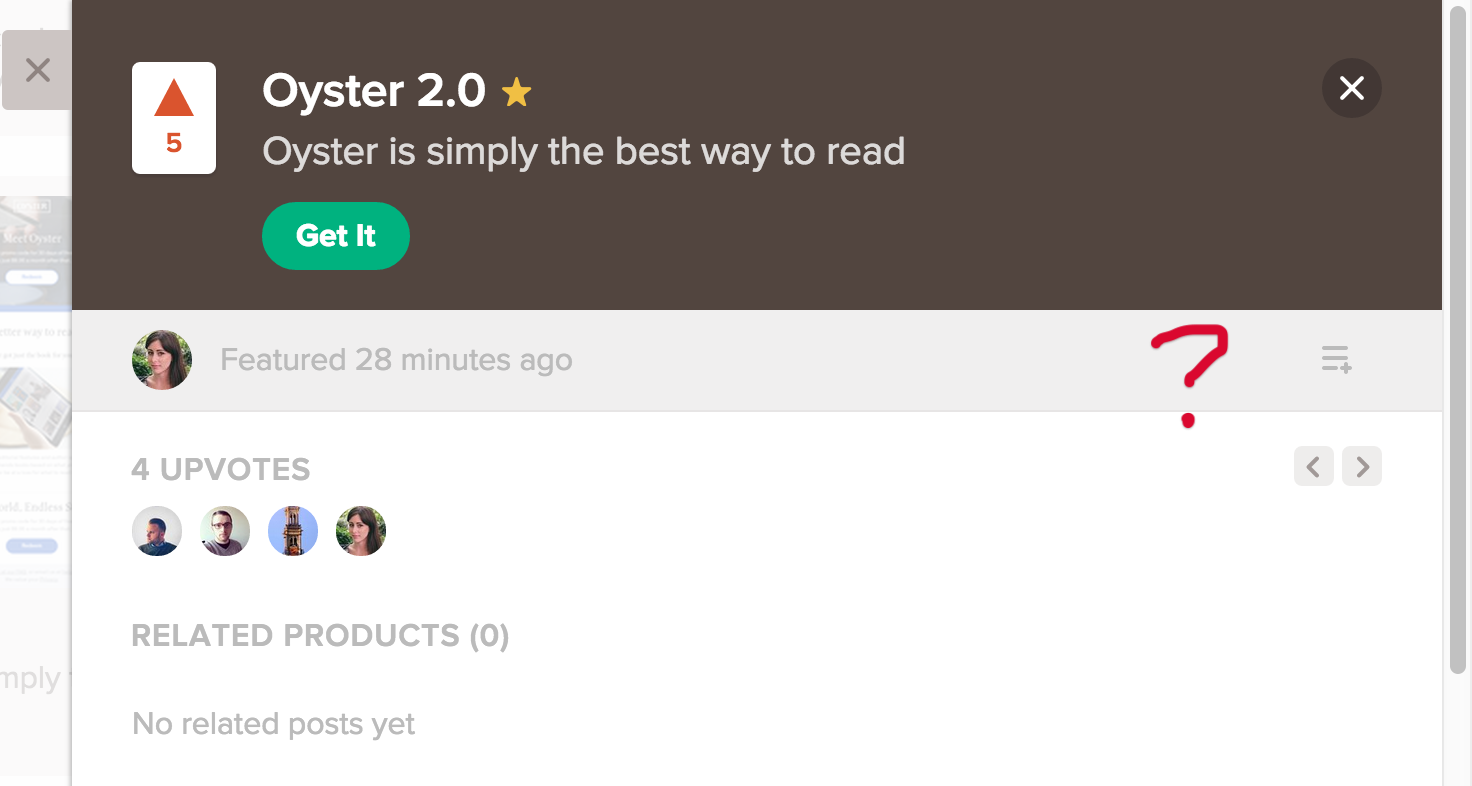Click the Featured 28 minutes ago text

coord(396,360)
